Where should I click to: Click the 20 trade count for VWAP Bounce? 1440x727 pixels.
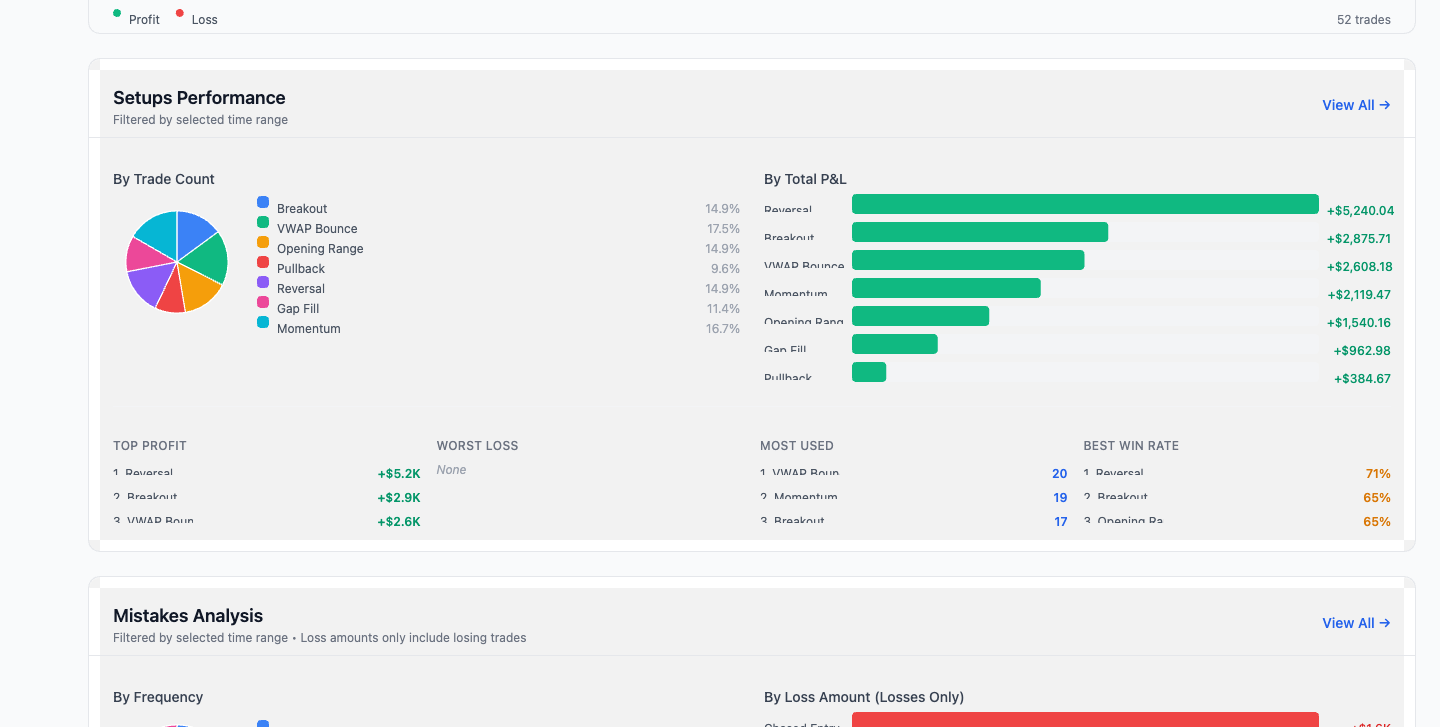(x=1059, y=473)
